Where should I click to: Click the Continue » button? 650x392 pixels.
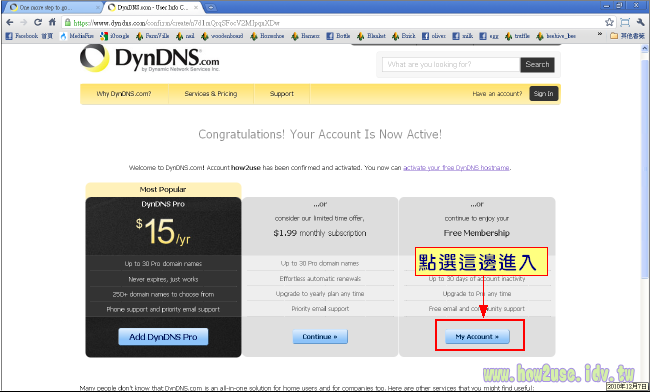coord(320,337)
